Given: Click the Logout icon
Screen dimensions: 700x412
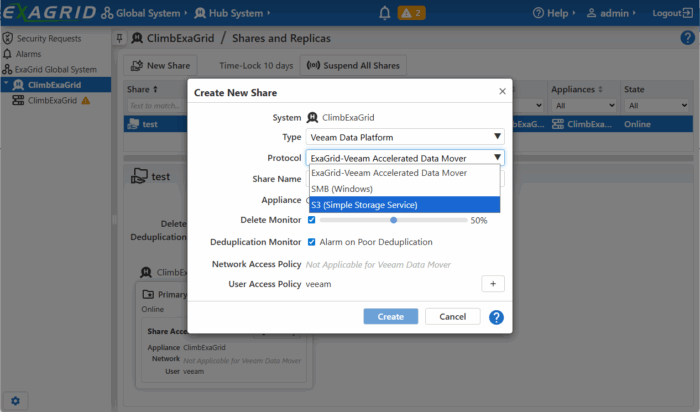Looking at the screenshot, I should click(x=688, y=13).
